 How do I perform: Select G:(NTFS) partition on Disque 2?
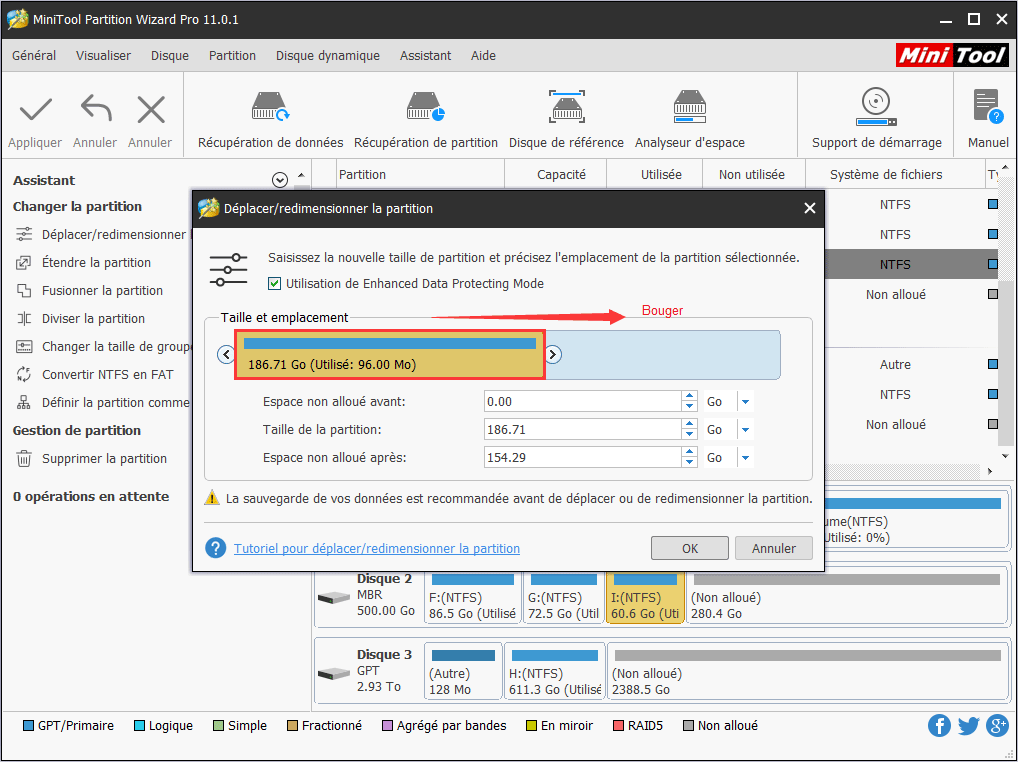564,597
